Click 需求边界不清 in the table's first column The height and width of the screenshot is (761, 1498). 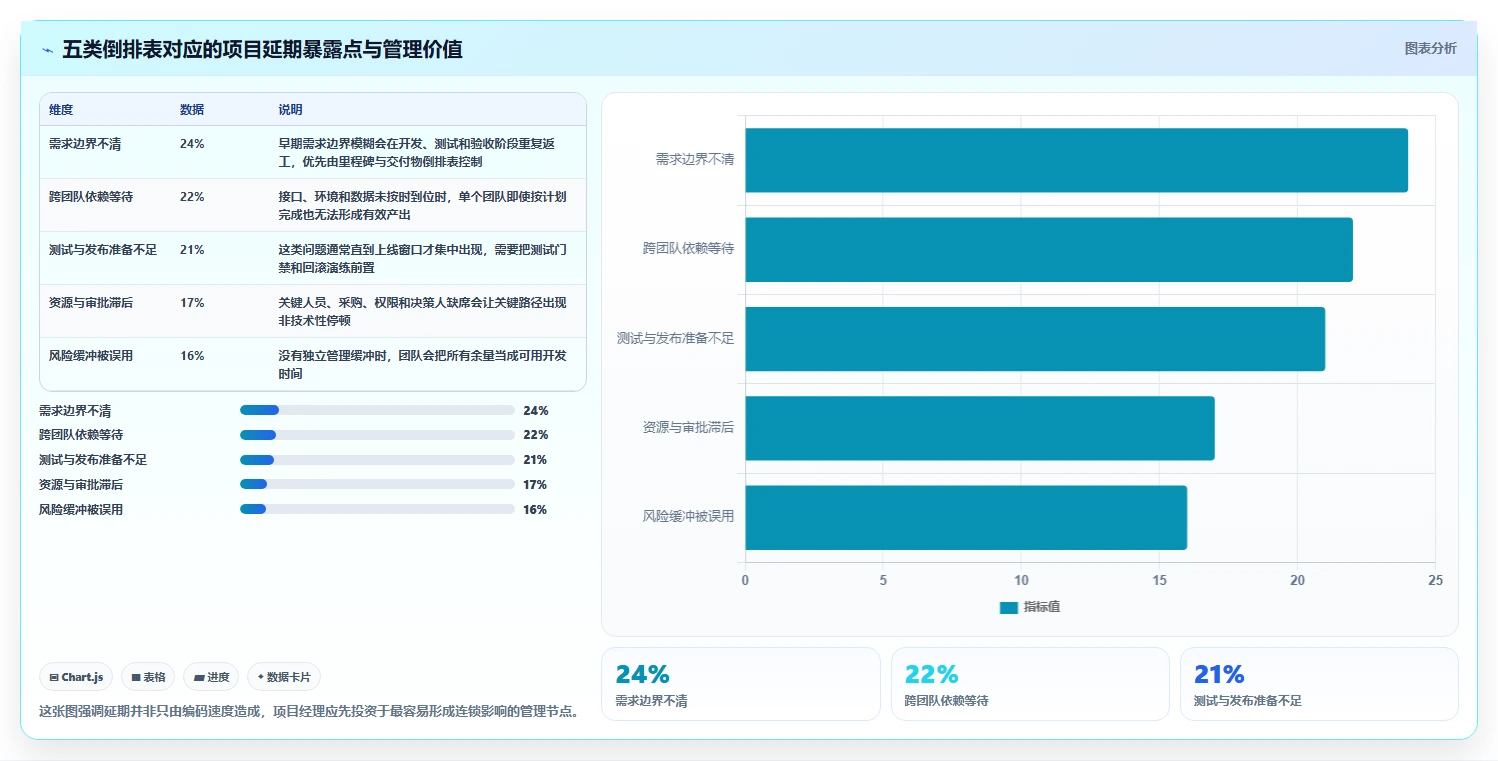[85, 144]
